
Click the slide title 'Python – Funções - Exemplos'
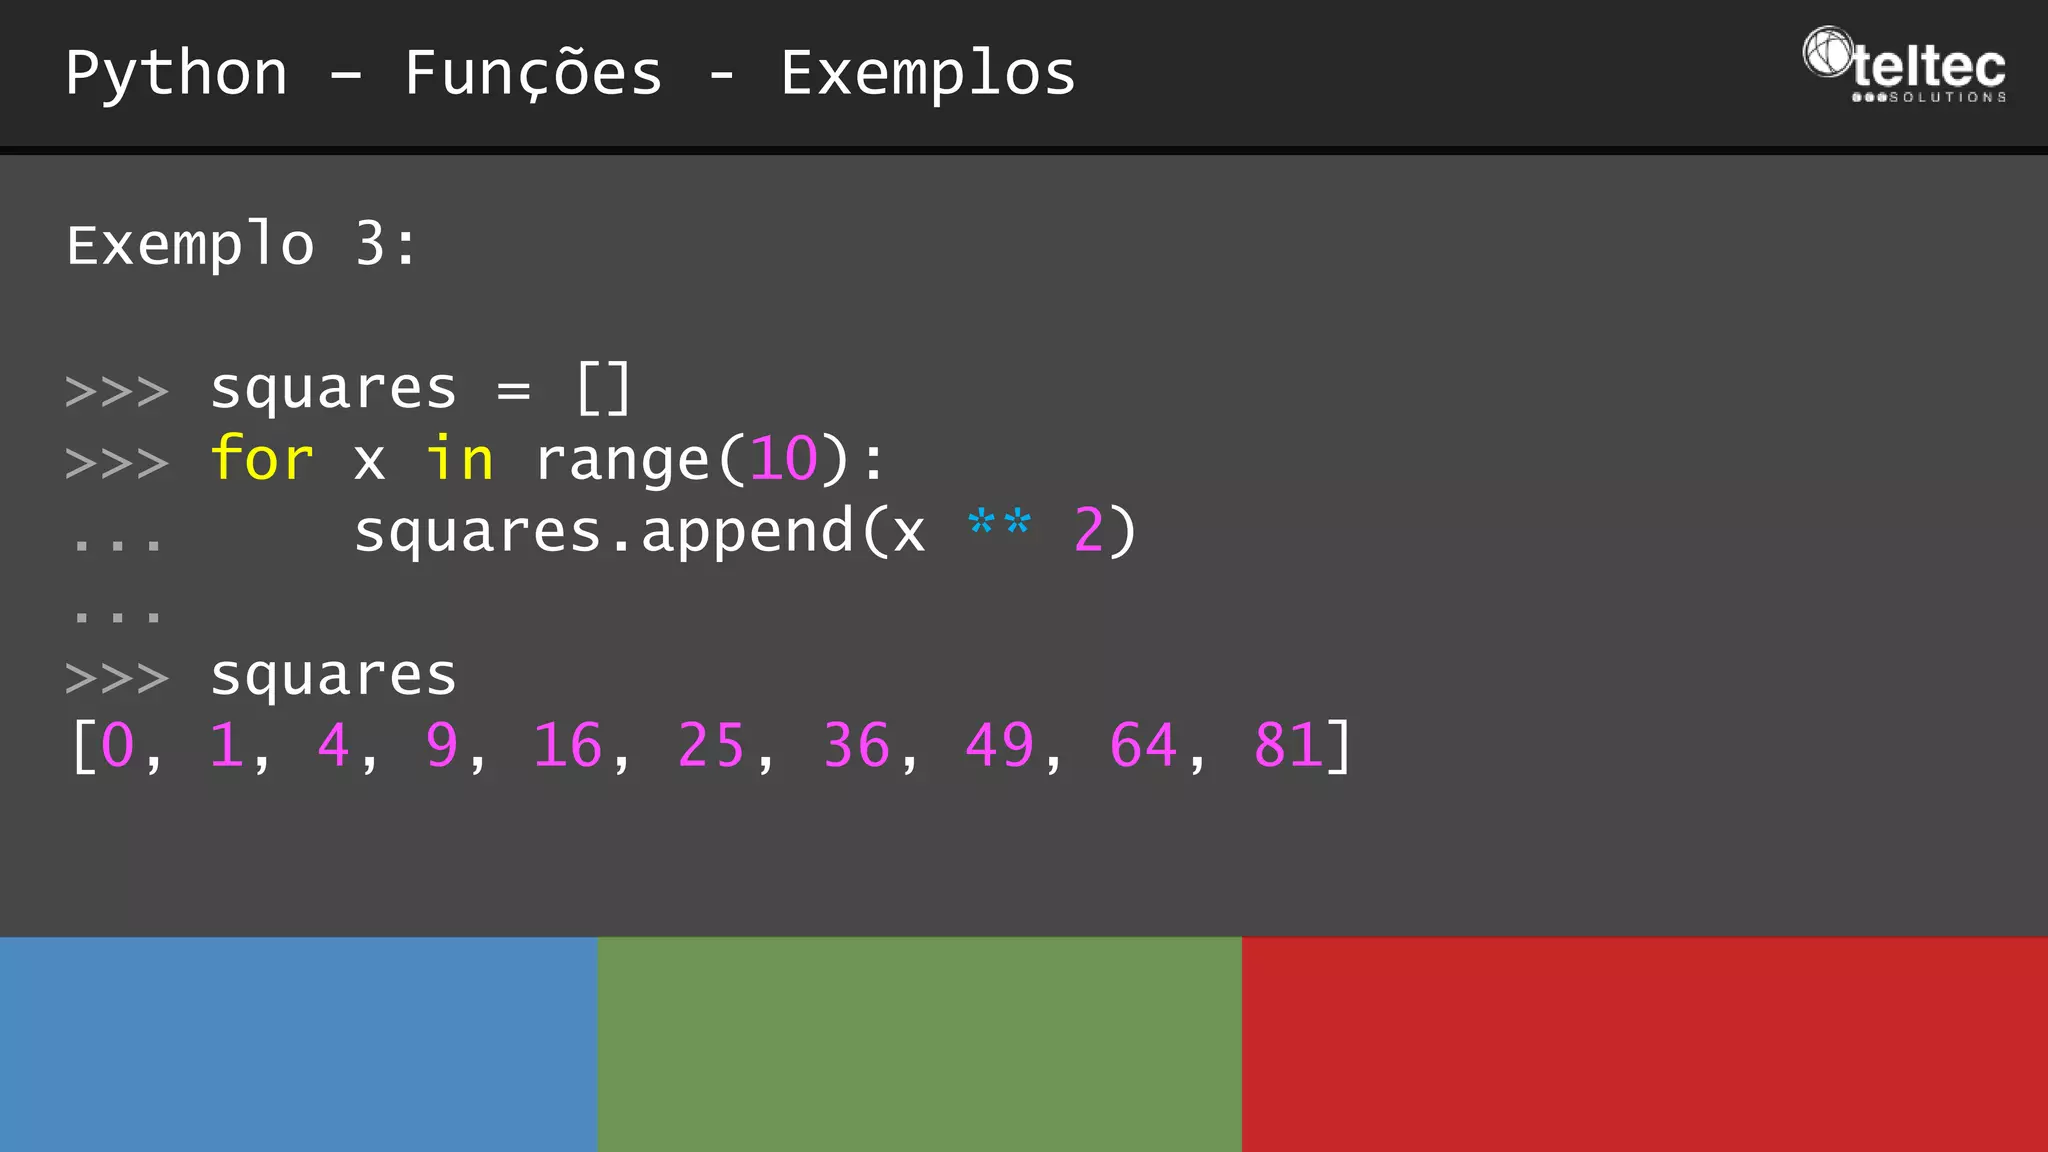[570, 74]
